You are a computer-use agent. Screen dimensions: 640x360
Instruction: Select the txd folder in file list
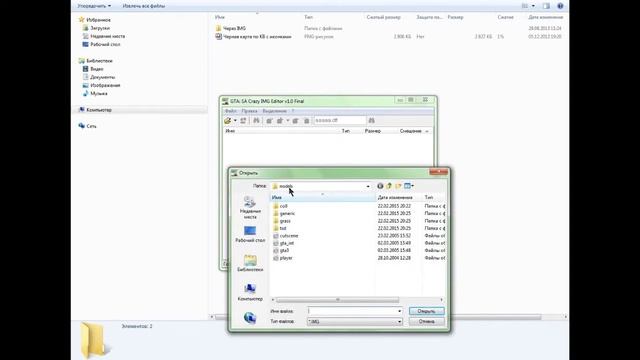coord(280,228)
